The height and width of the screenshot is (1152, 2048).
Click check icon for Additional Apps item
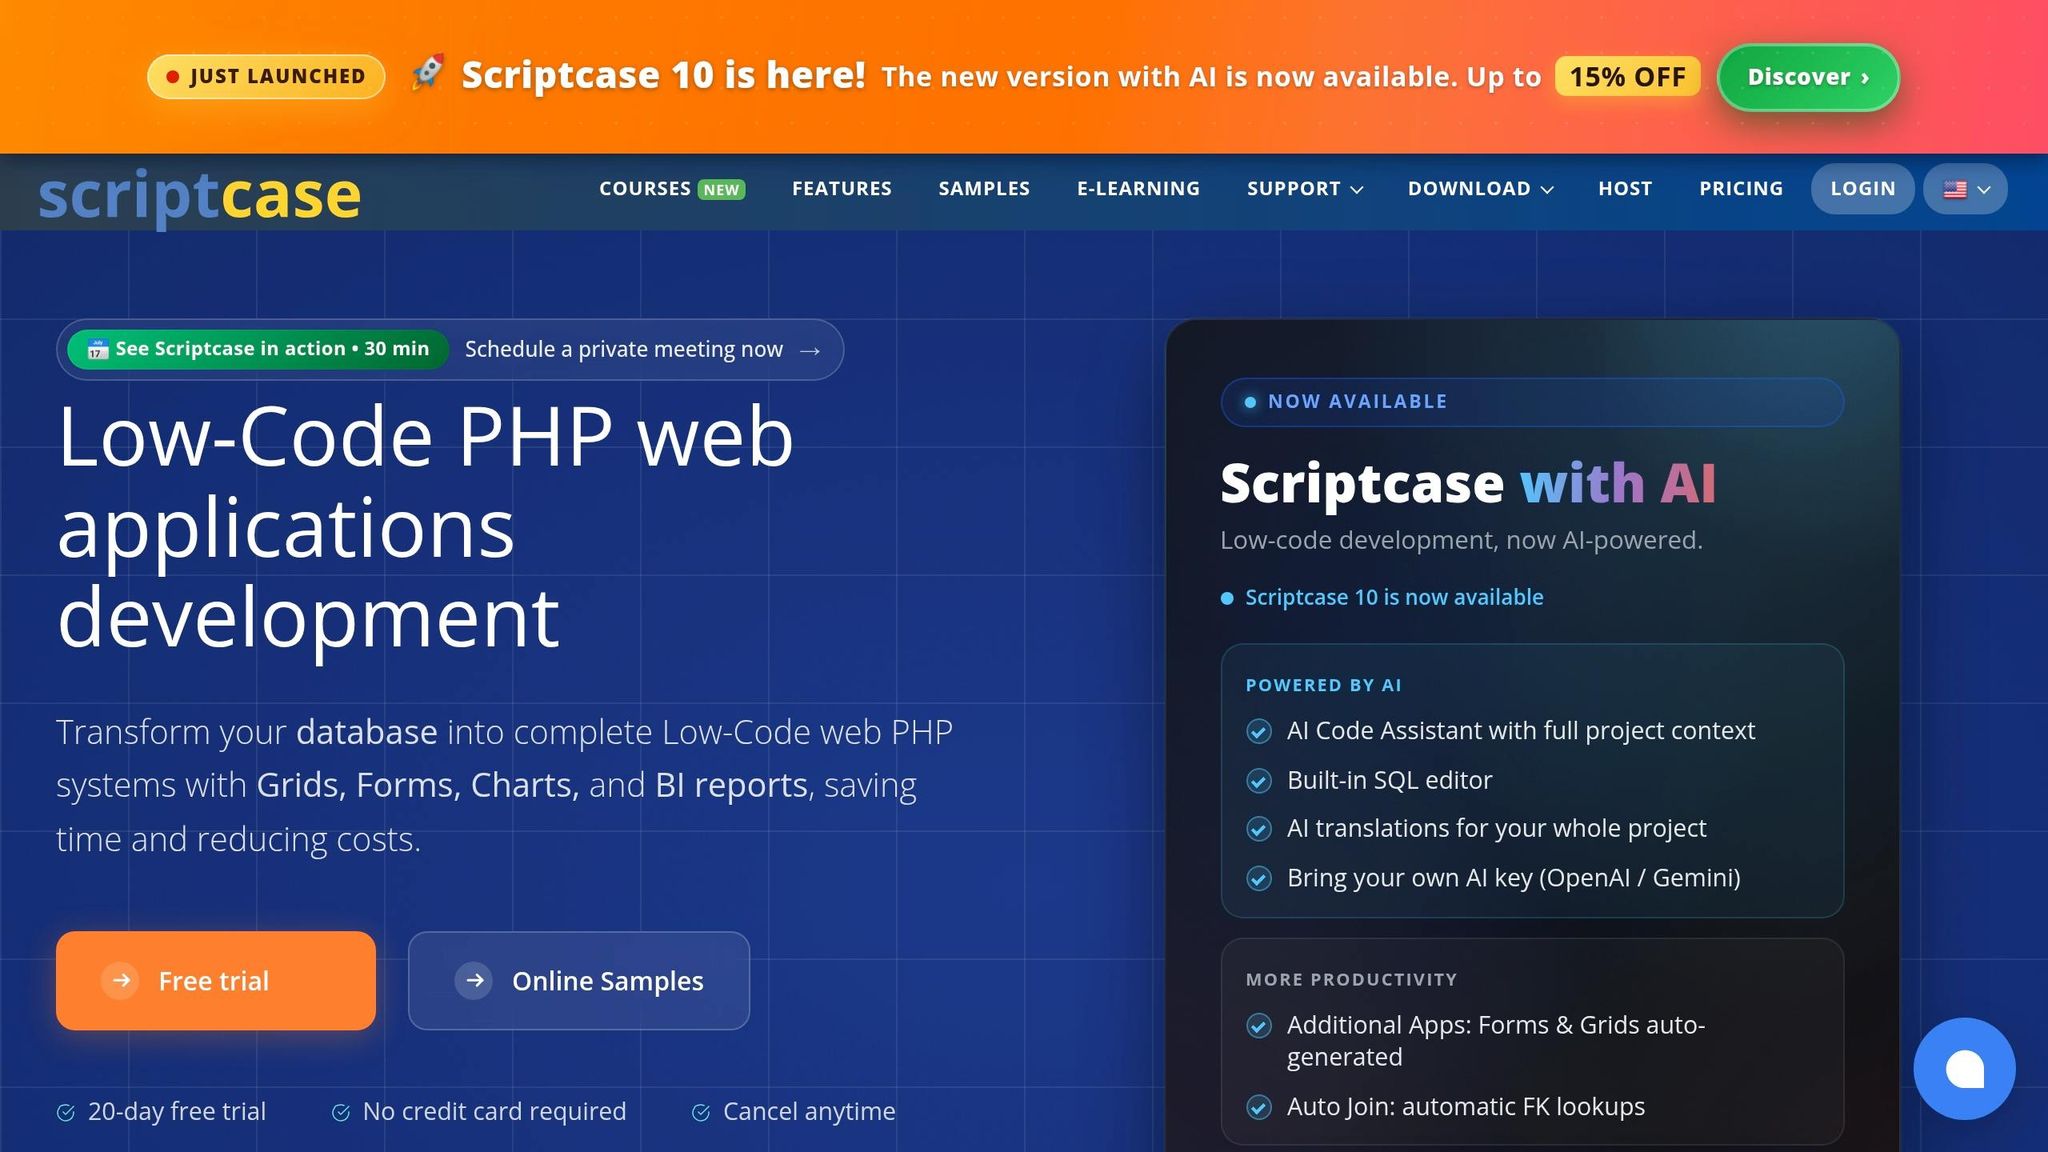pyautogui.click(x=1259, y=1026)
